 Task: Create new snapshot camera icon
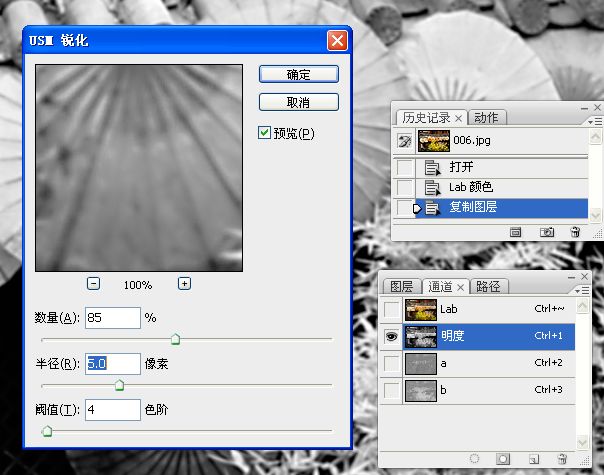(x=547, y=232)
